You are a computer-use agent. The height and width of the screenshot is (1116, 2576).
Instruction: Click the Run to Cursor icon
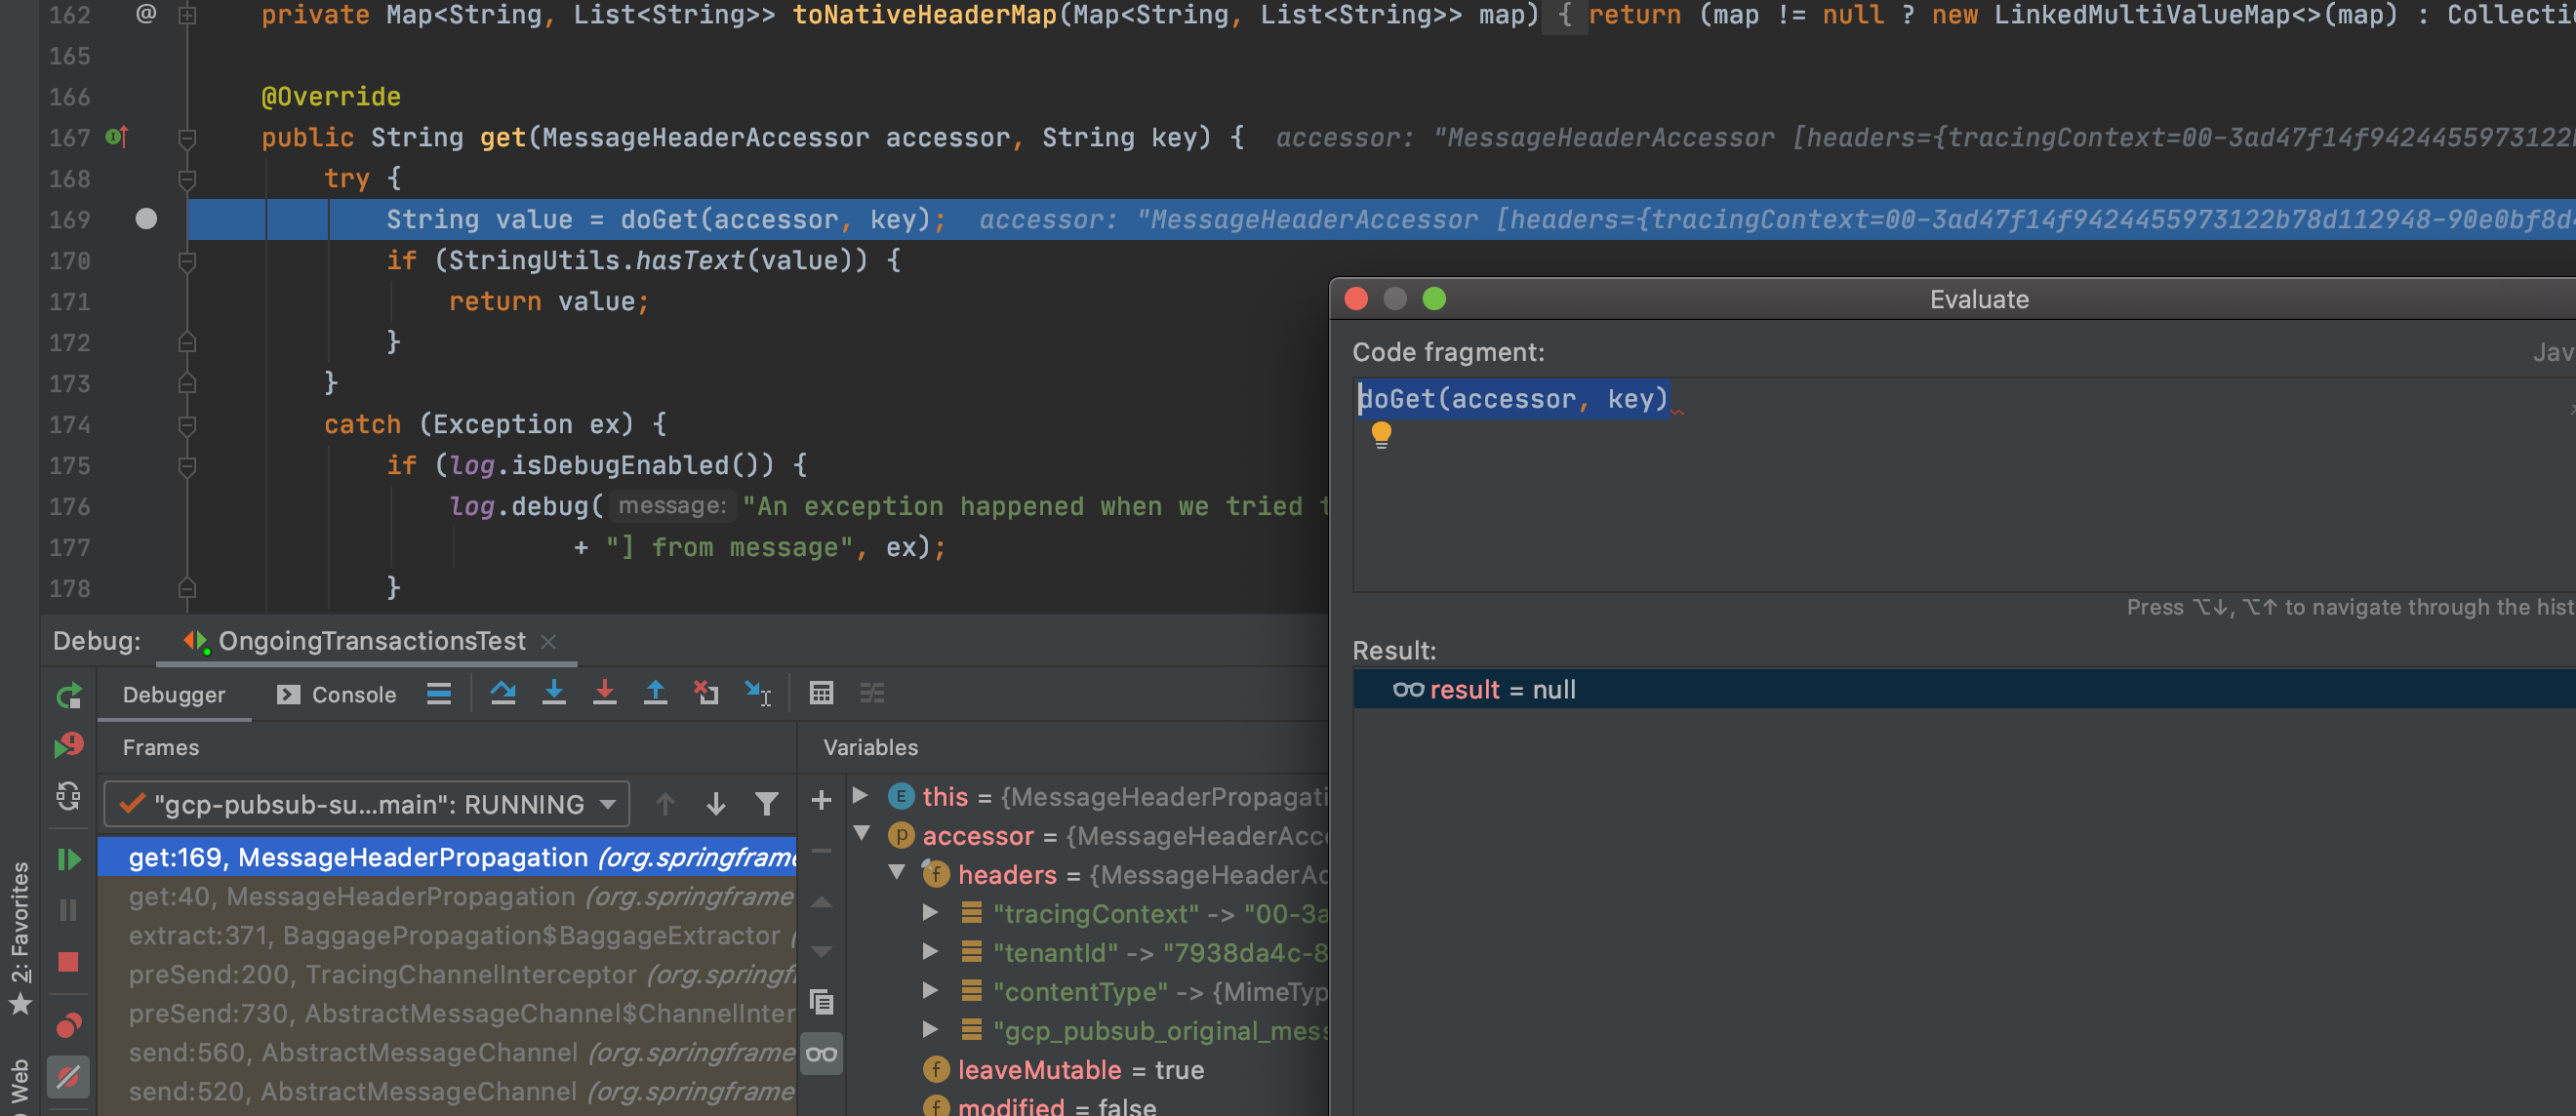[x=757, y=693]
